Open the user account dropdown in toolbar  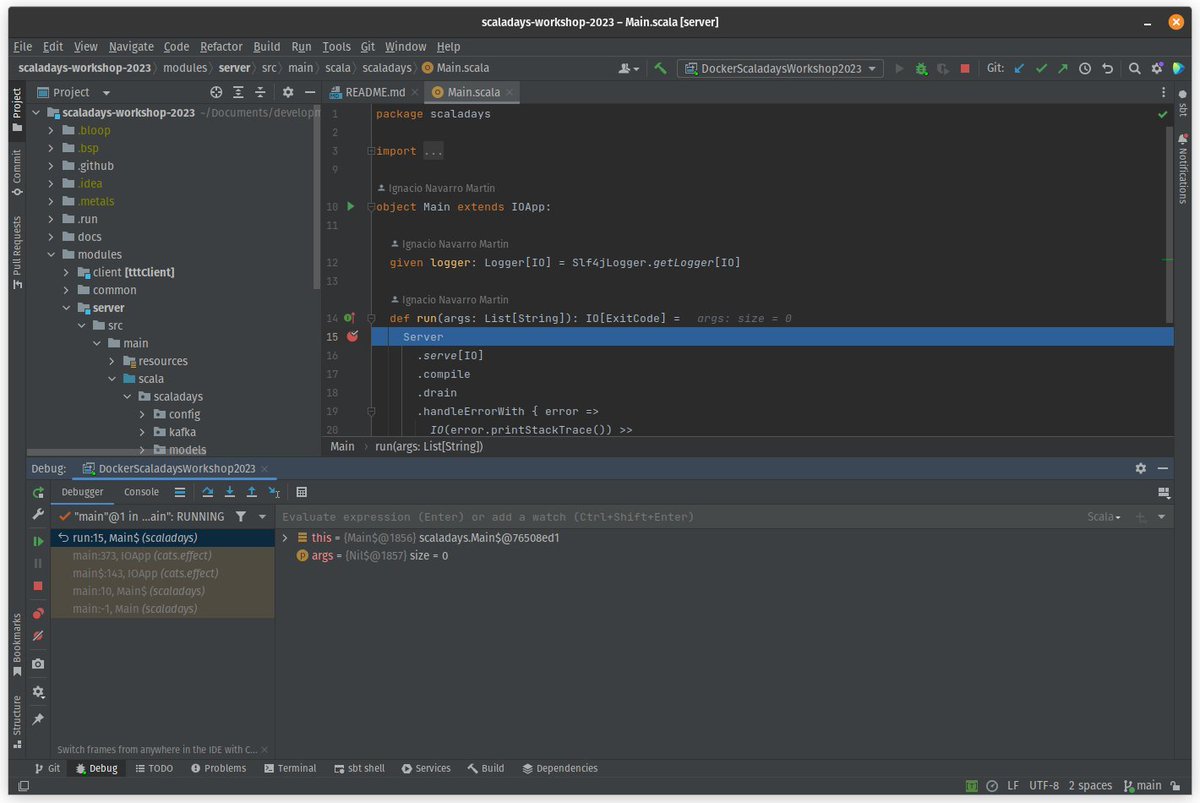(x=629, y=68)
